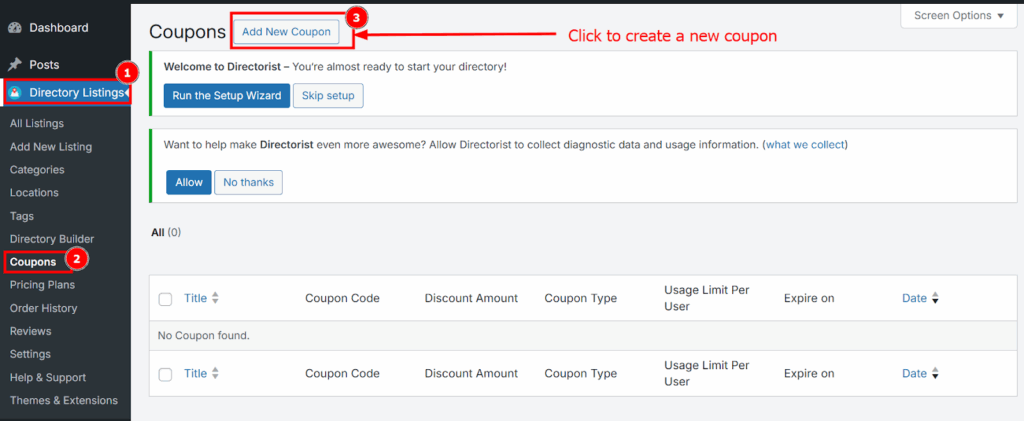Screen dimensions: 1024x421
Task: Open the 'what we collect' link
Action: click(x=805, y=145)
